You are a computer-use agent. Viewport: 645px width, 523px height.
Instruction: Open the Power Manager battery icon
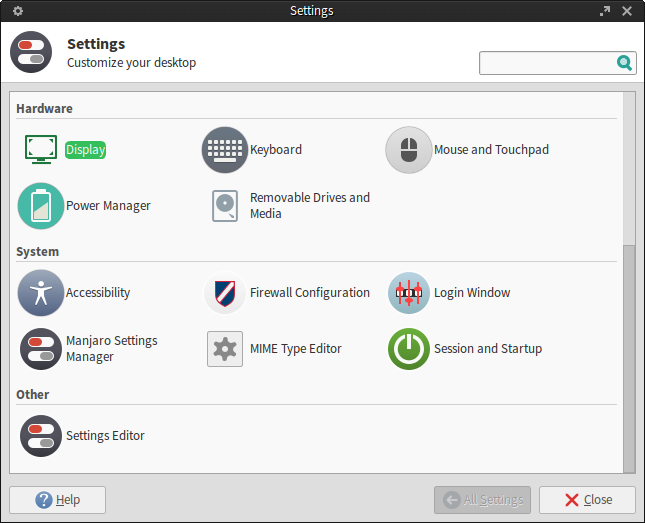coord(41,206)
